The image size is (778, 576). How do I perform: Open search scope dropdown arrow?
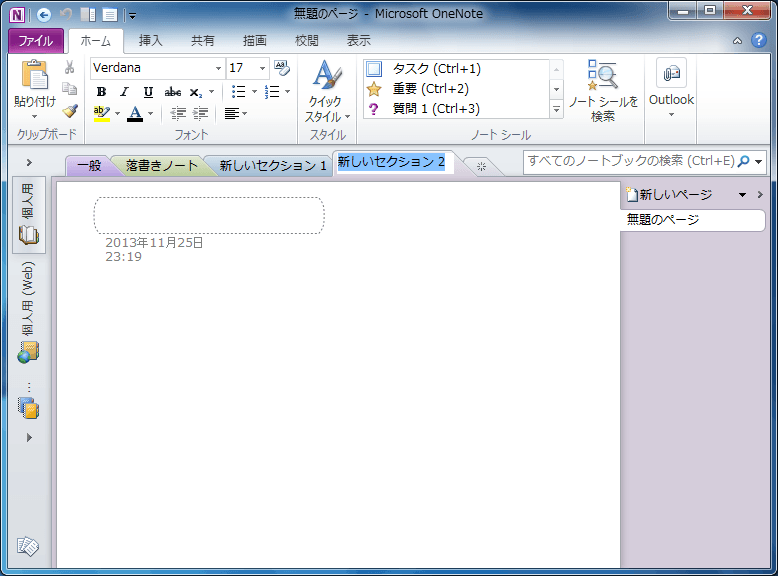click(x=759, y=162)
